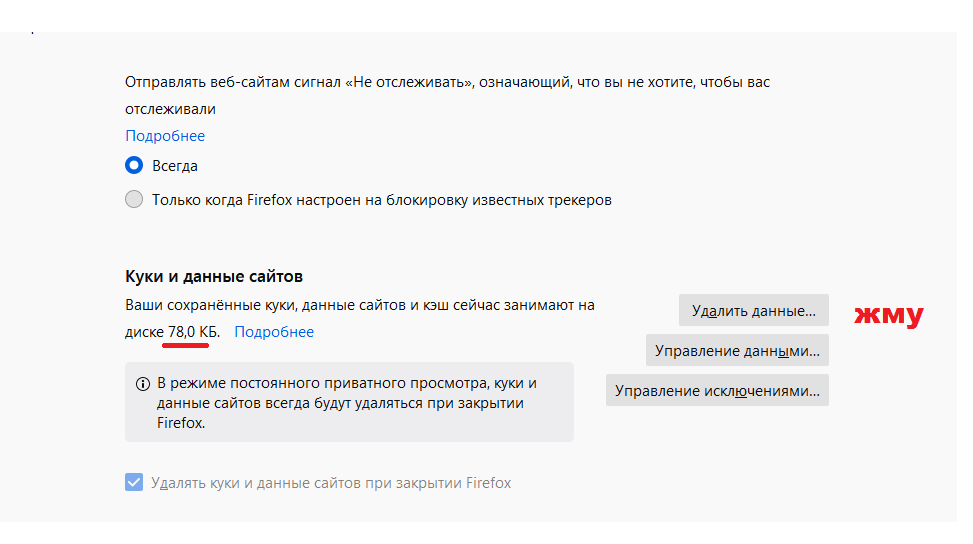This screenshot has height=544, width=973.
Task: Click the "Управление данными…" button
Action: pos(737,350)
